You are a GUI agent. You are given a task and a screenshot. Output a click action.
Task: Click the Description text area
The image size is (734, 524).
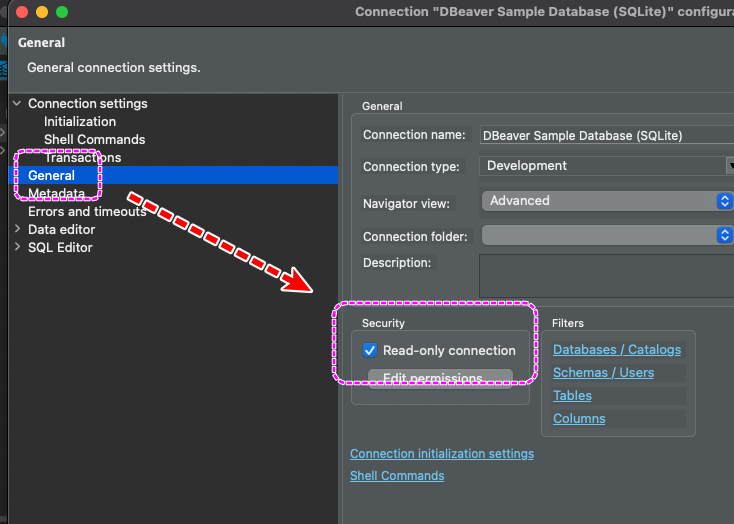(607, 276)
